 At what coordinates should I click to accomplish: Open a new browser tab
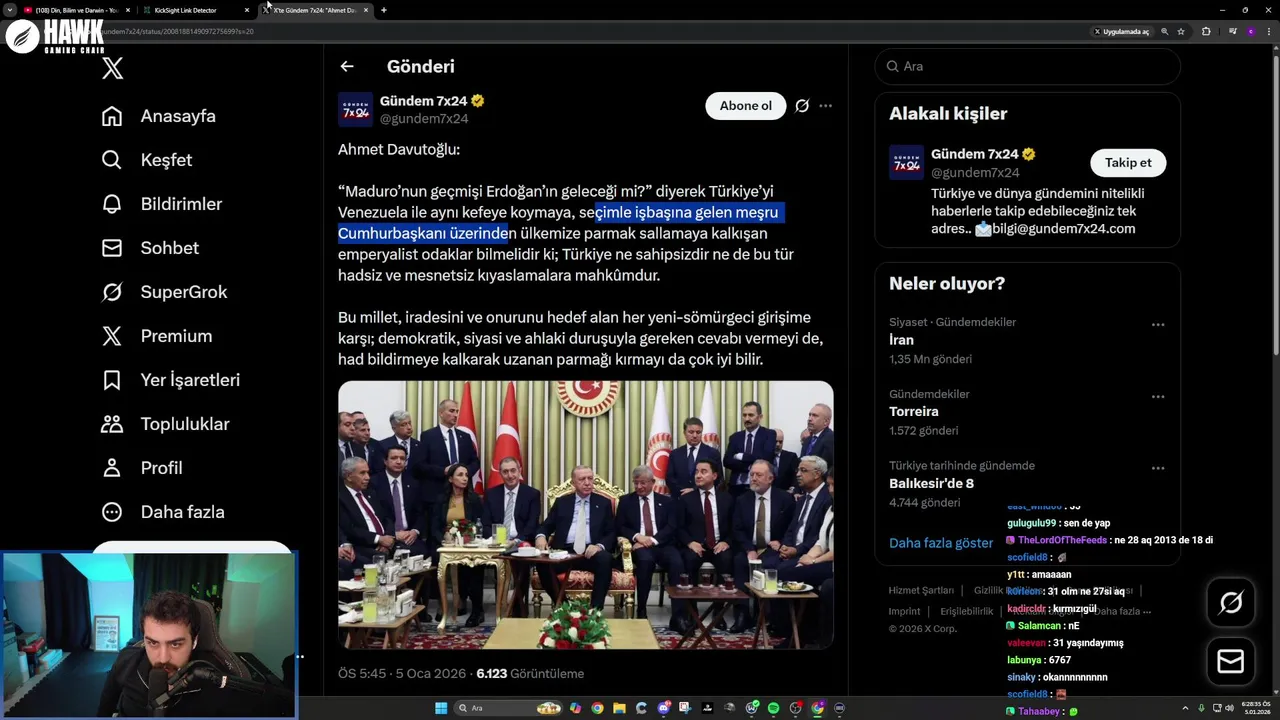pyautogui.click(x=384, y=10)
